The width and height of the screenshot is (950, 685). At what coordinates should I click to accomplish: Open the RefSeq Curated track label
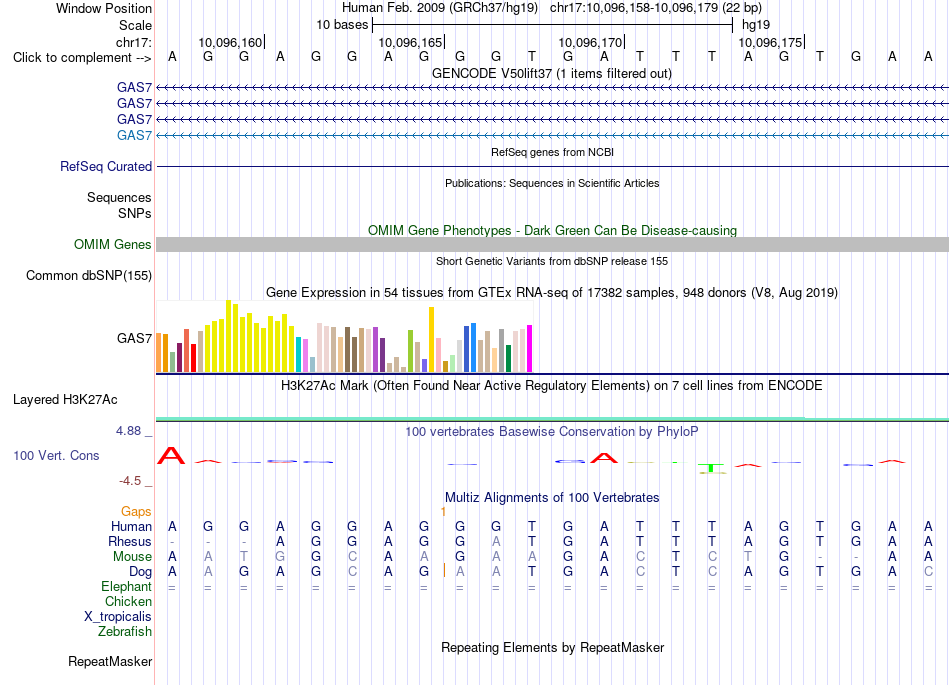coord(106,166)
